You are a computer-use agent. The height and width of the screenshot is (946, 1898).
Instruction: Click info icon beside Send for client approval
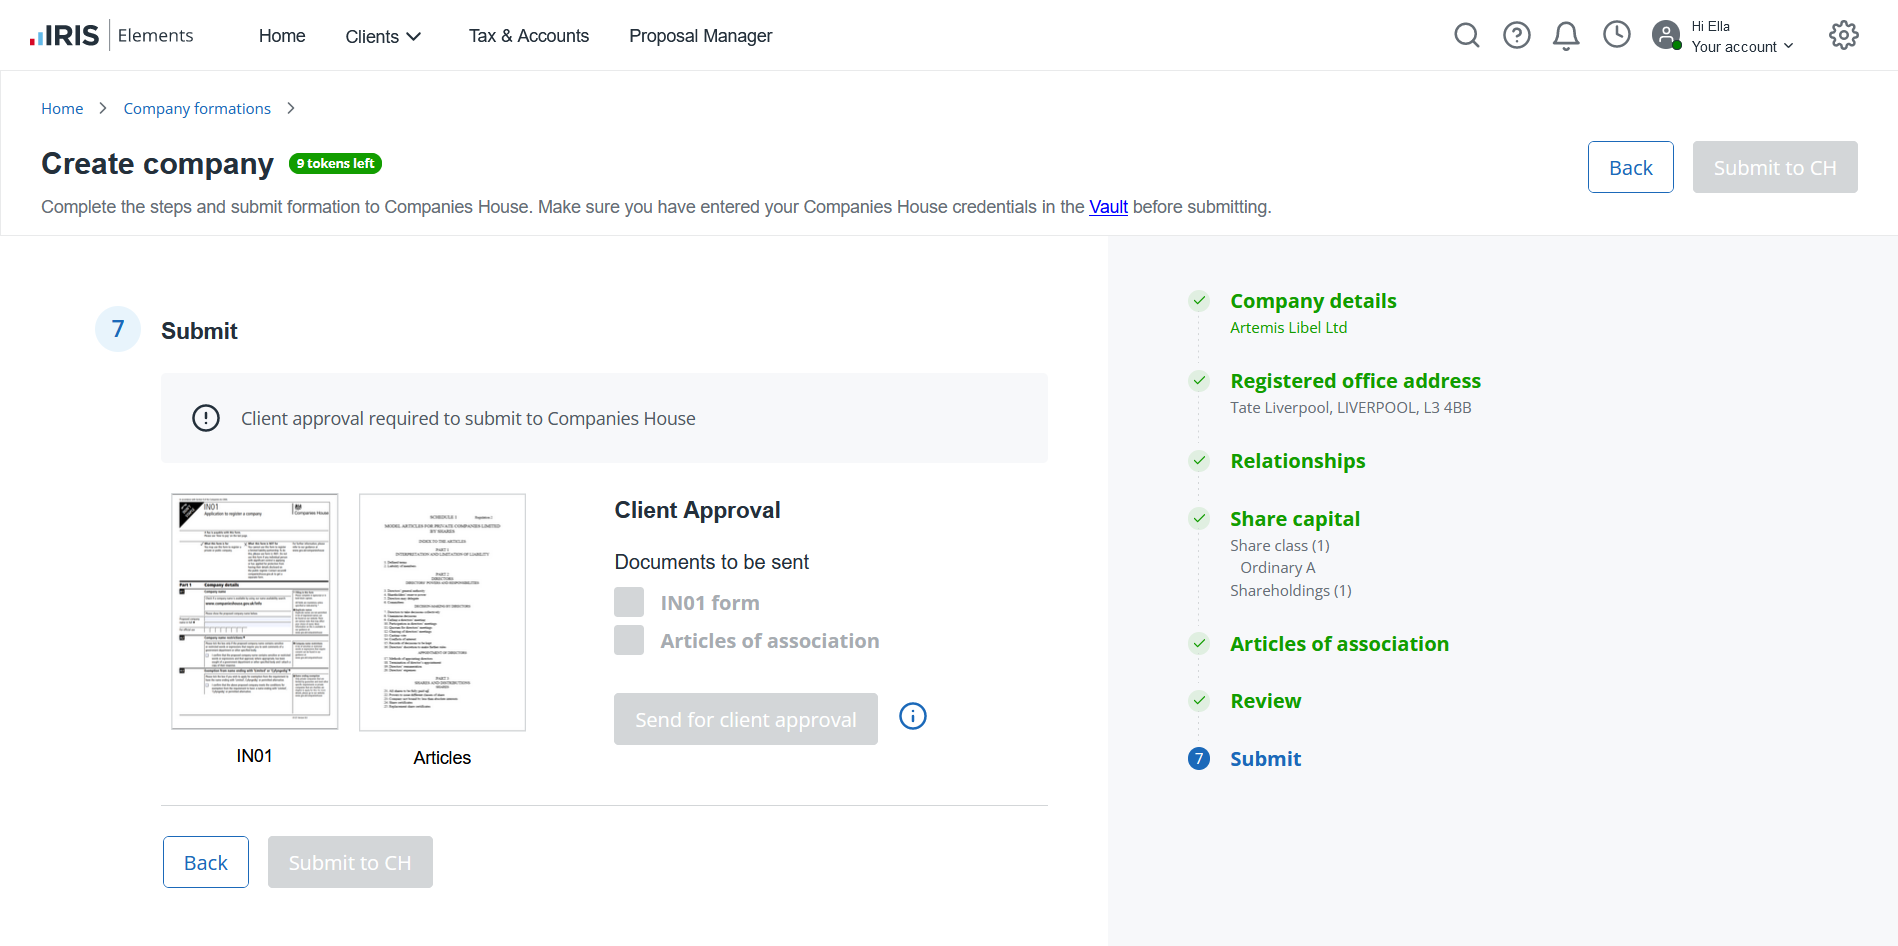point(912,716)
